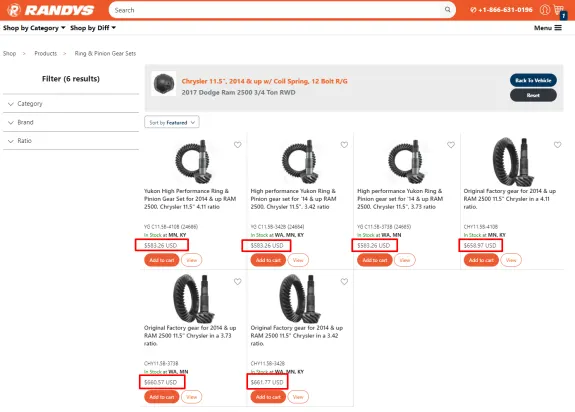Click the Filter (6 results) heading
Viewport: 575px width, 412px height.
[x=71, y=79]
